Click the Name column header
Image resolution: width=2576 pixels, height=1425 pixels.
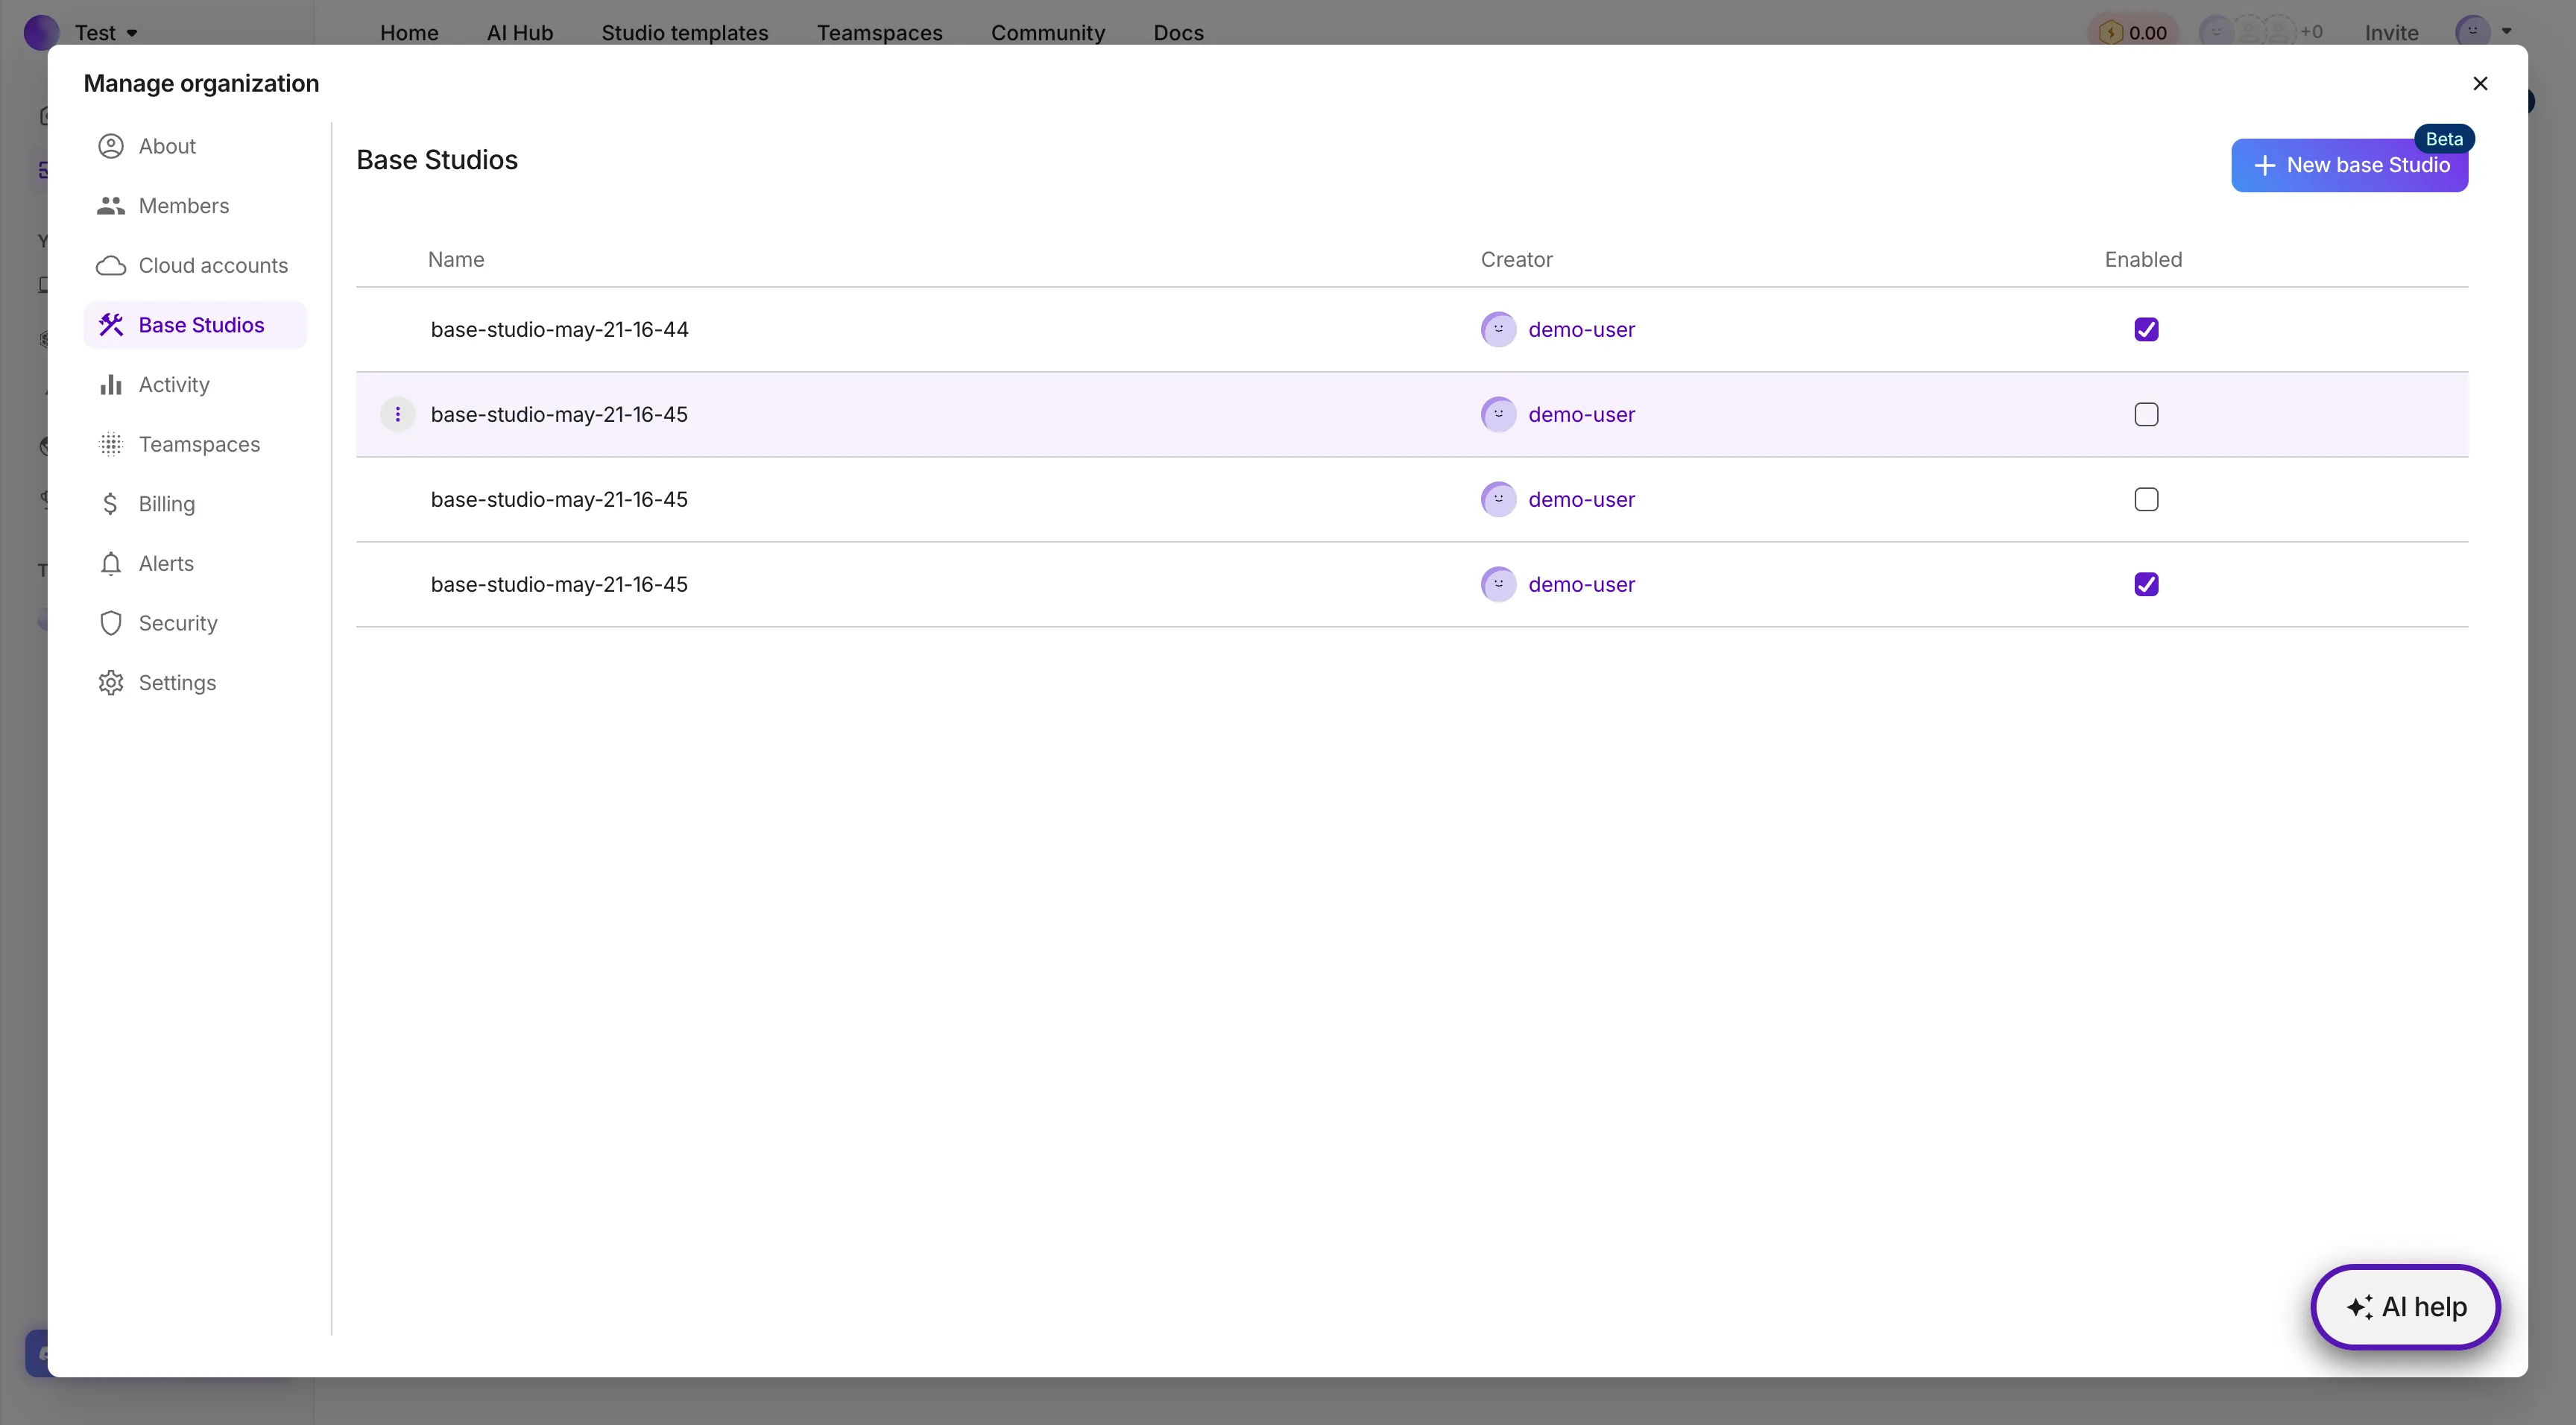tap(456, 260)
